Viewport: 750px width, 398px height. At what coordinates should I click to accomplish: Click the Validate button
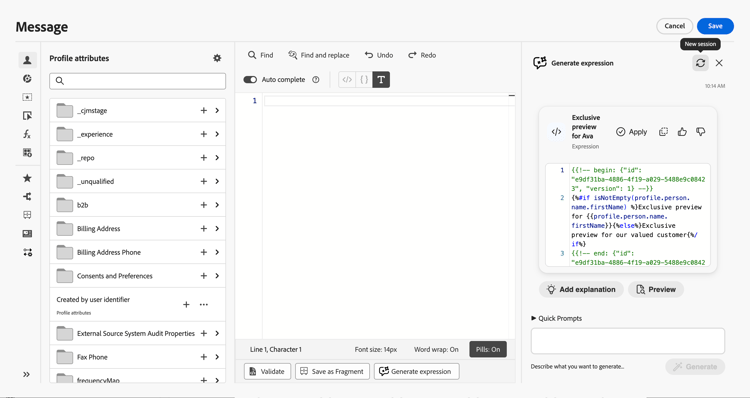pyautogui.click(x=267, y=371)
